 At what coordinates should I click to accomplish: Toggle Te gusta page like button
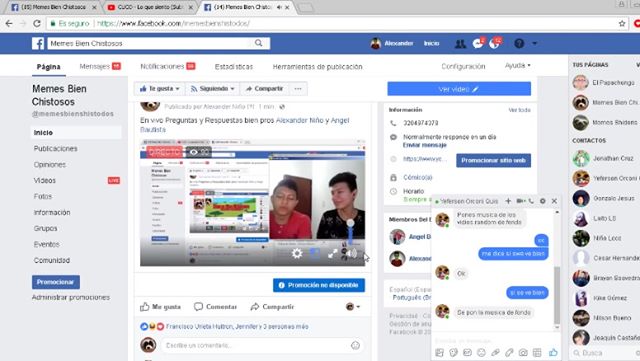point(160,89)
